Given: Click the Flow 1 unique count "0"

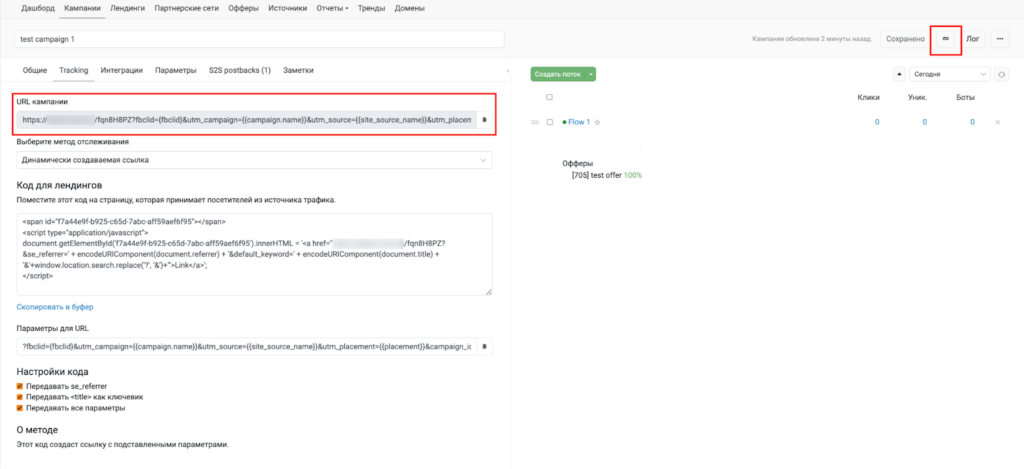Looking at the screenshot, I should pyautogui.click(x=925, y=122).
